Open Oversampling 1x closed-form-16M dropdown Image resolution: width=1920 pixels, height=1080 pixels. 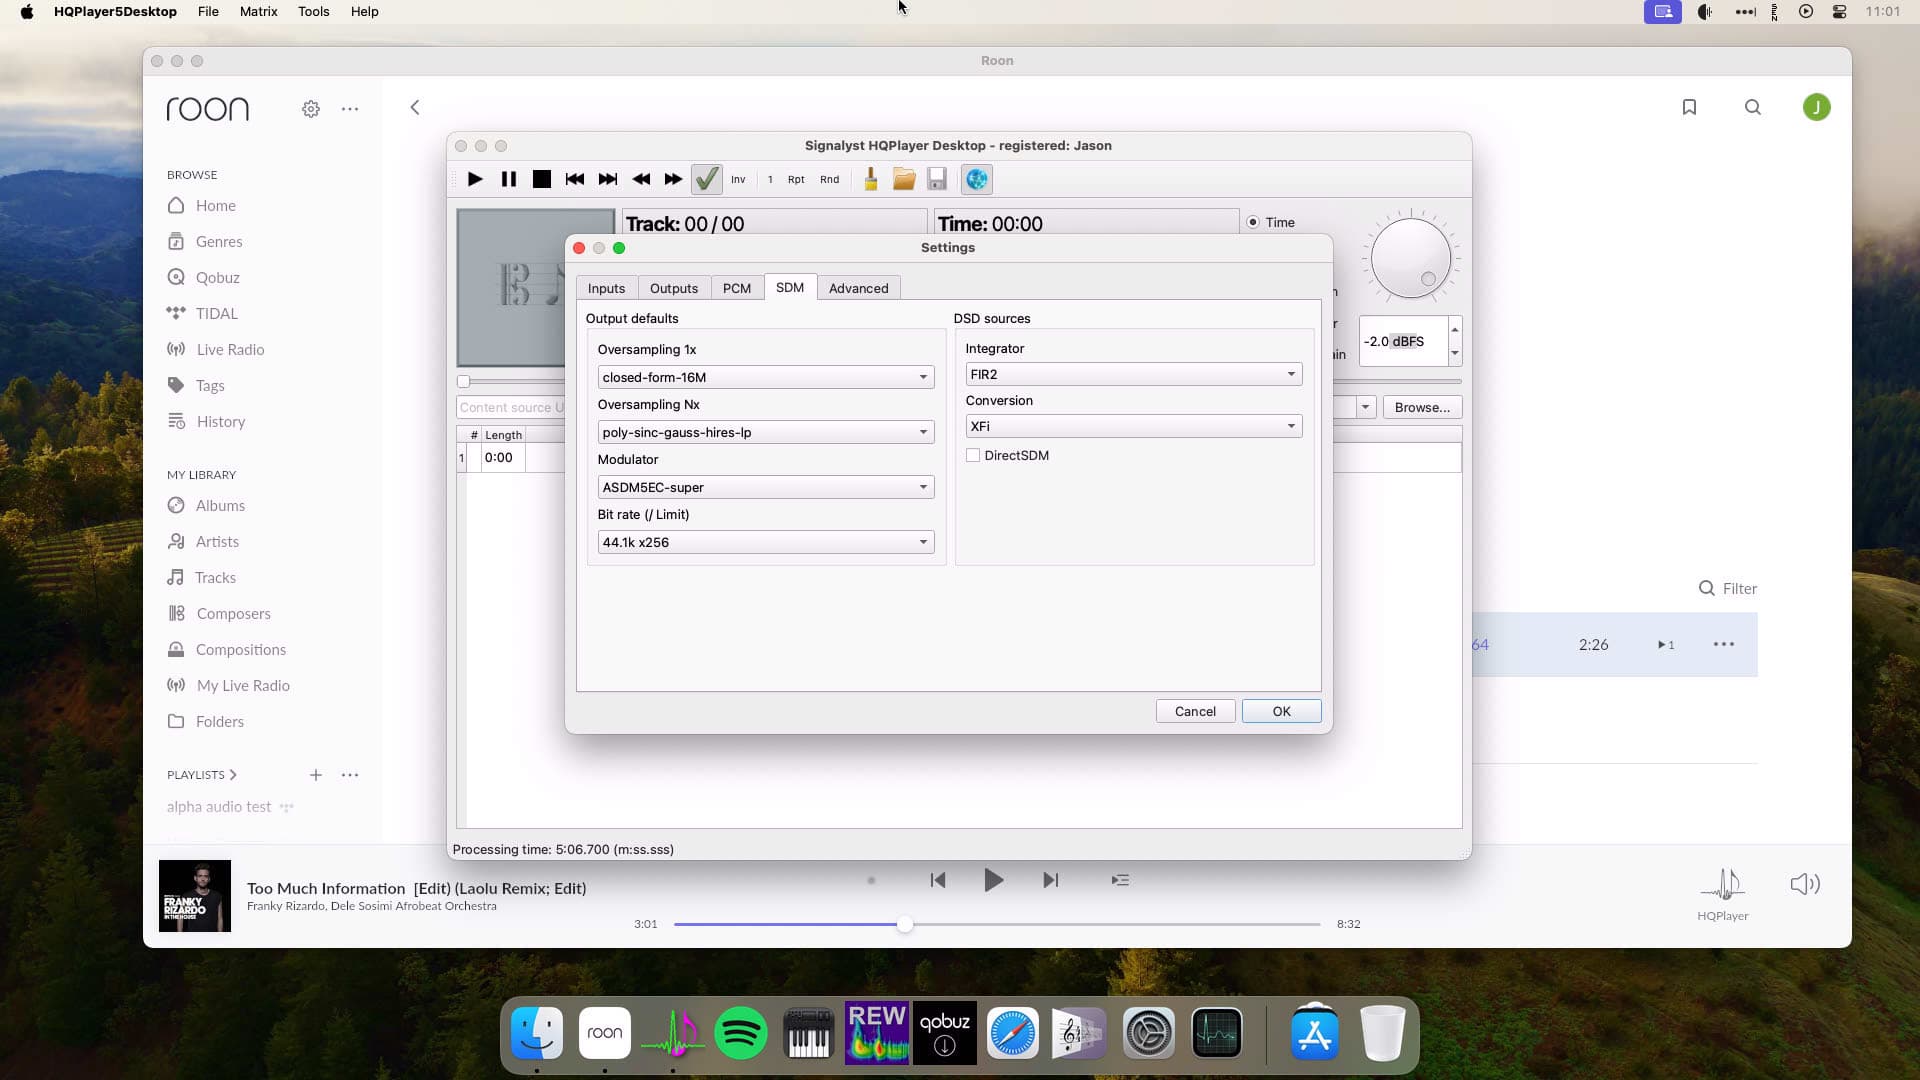click(x=766, y=377)
